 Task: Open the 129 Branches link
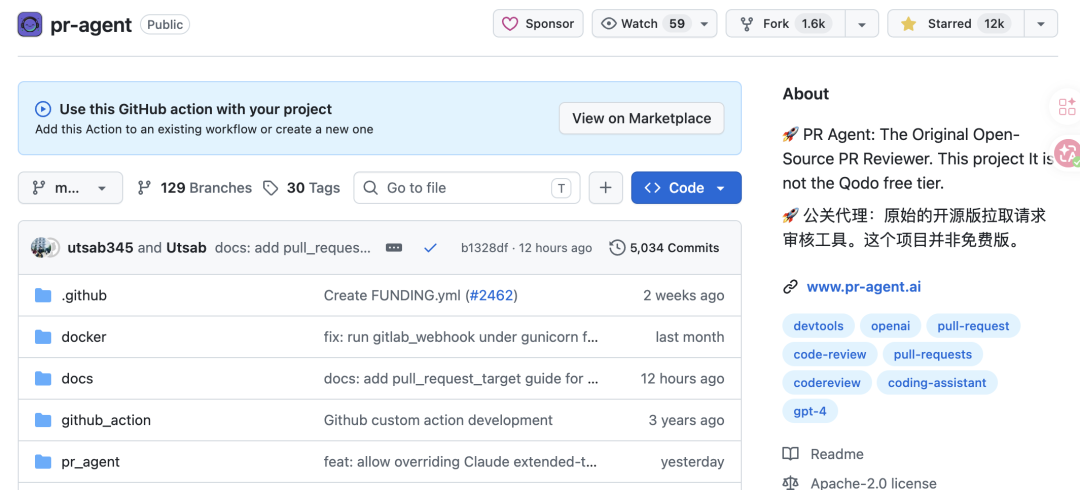coord(195,188)
